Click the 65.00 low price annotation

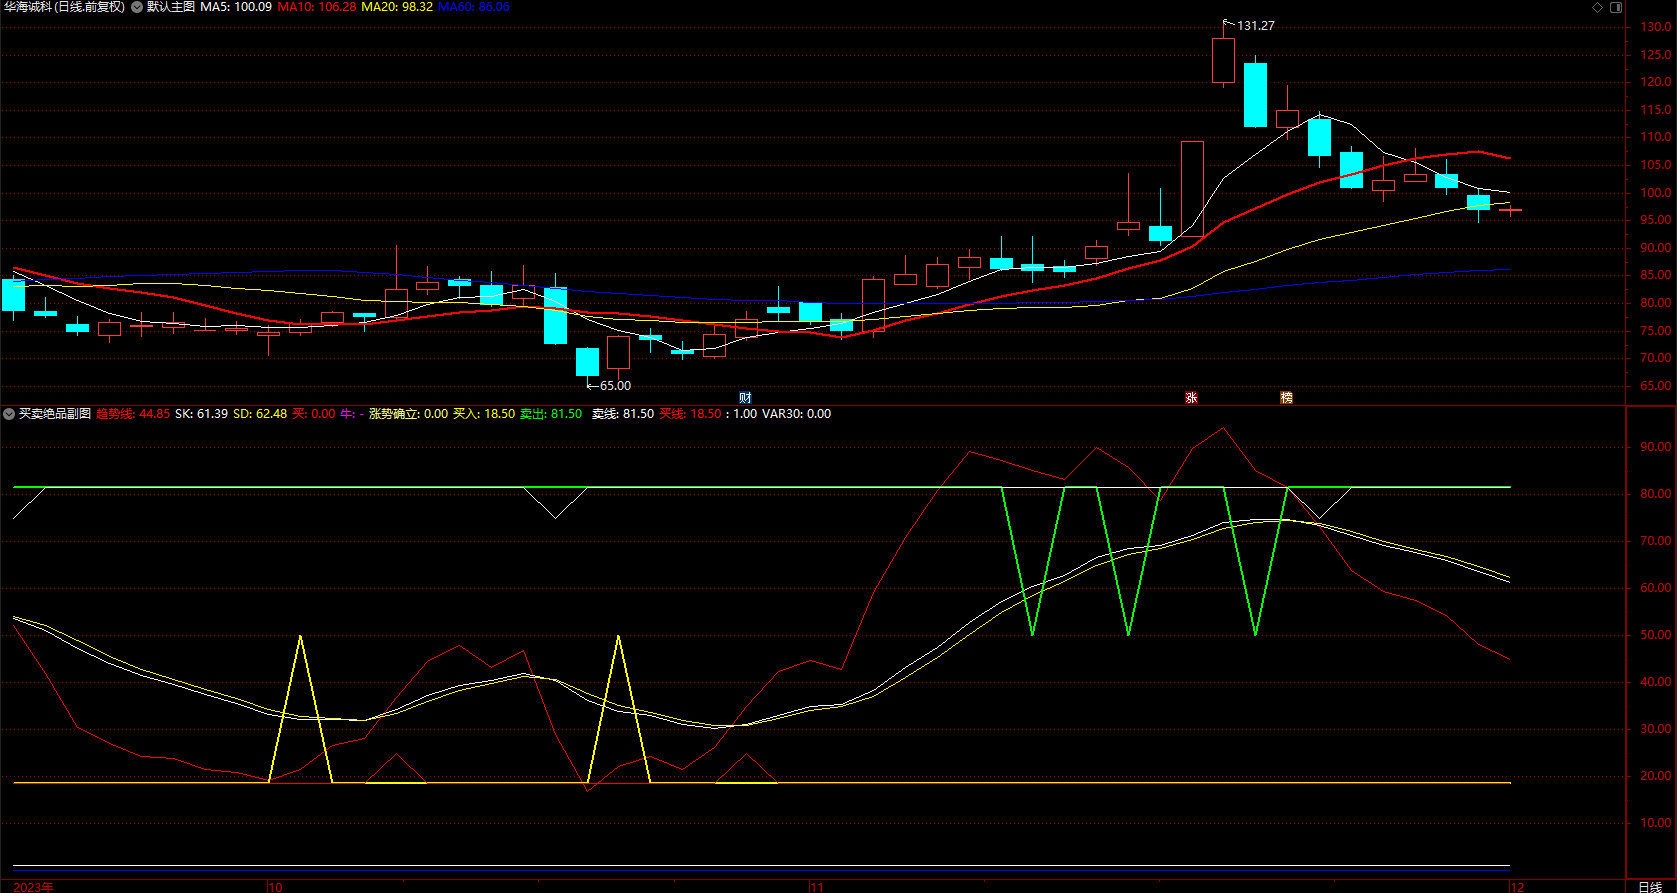615,386
